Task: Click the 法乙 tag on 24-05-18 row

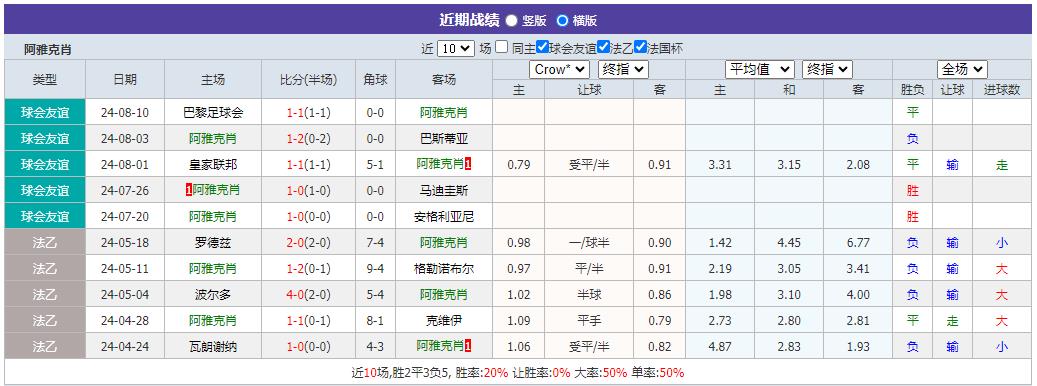Action: pos(45,243)
